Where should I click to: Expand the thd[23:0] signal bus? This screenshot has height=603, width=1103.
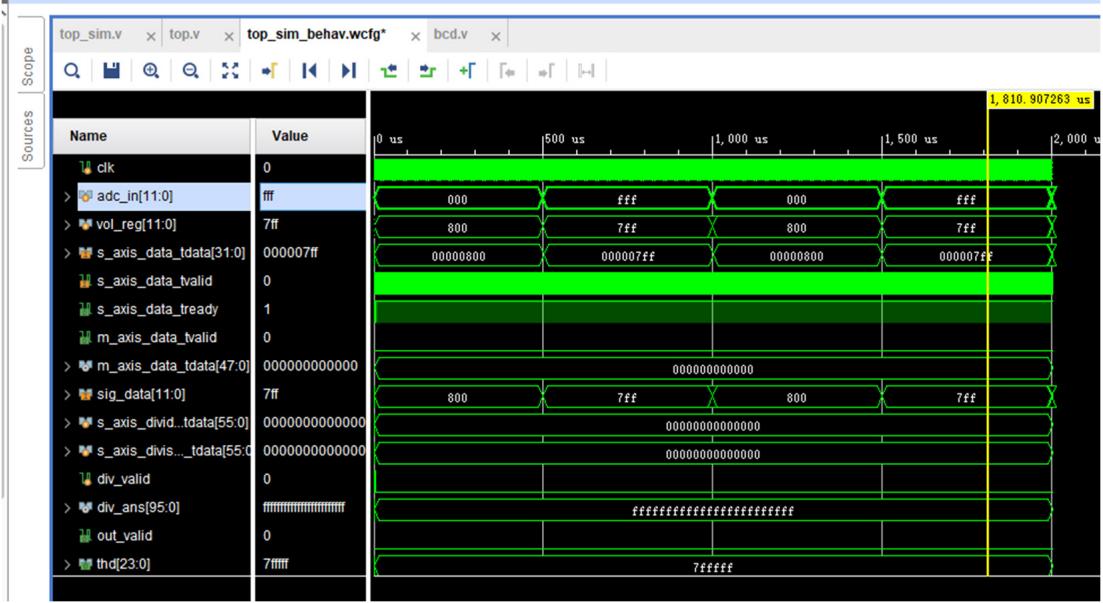(x=65, y=566)
